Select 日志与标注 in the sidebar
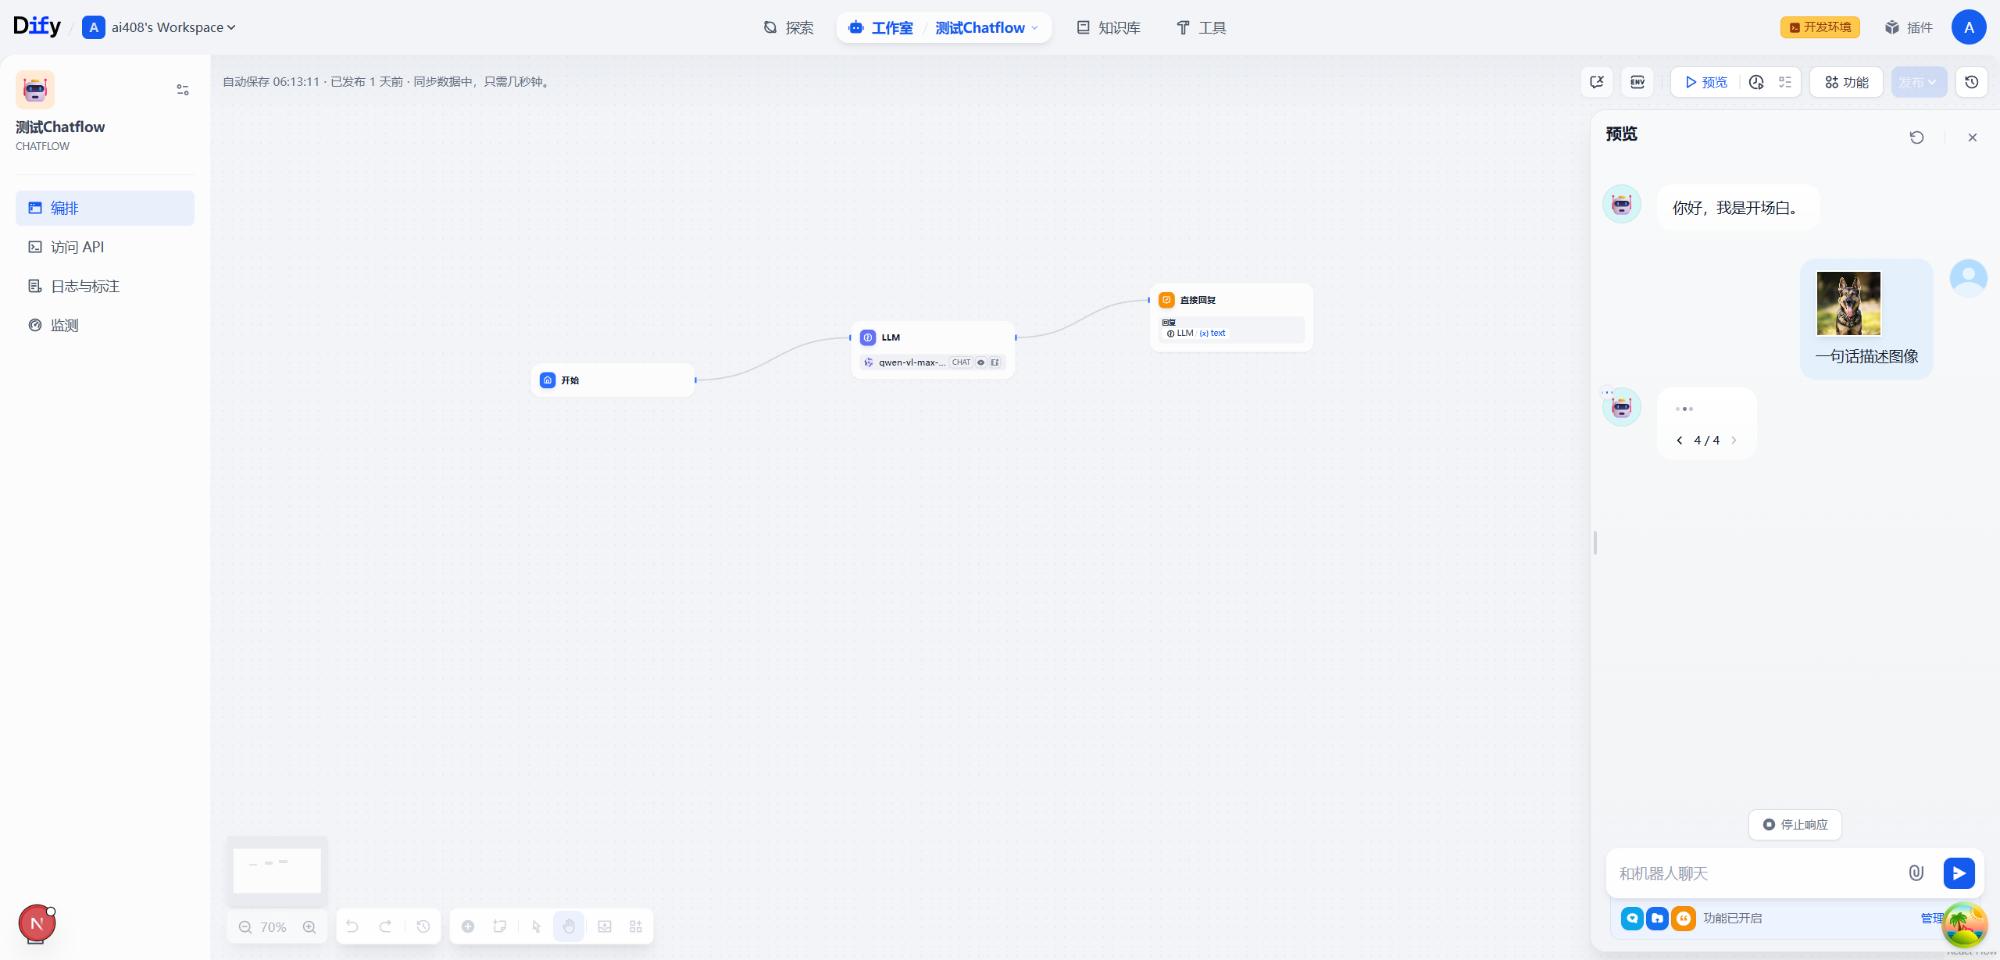 tap(85, 286)
